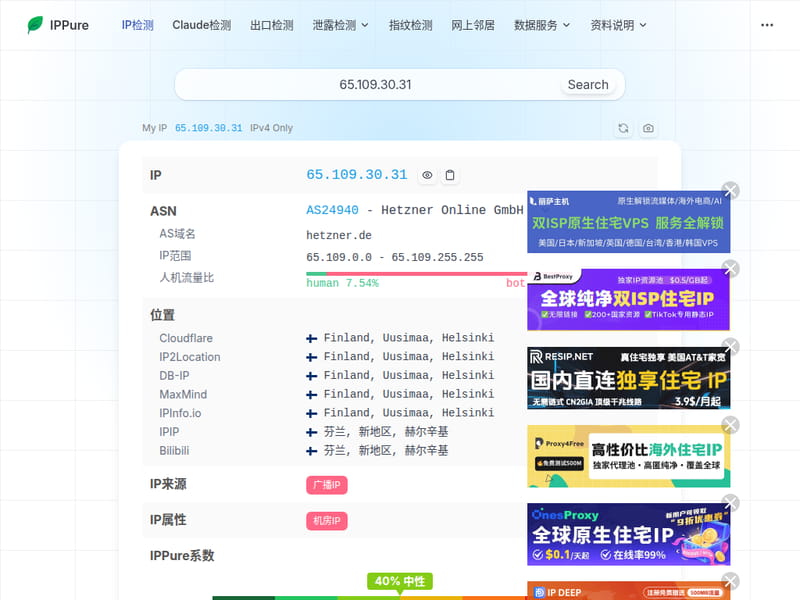Click the blue 65.109.30.31 value in the IP row
The height and width of the screenshot is (600, 800).
357,174
